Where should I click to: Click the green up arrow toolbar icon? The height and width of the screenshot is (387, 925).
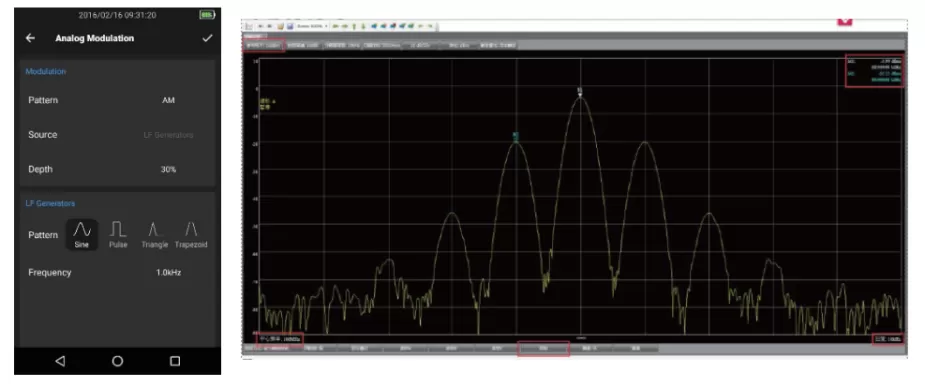pyautogui.click(x=354, y=26)
